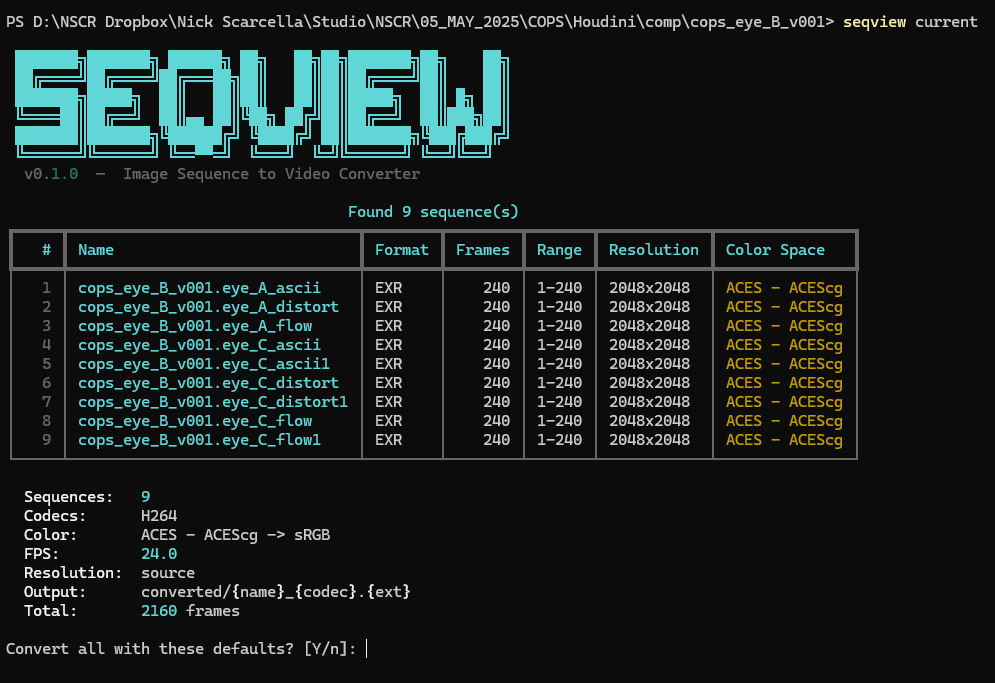This screenshot has width=995, height=683.
Task: Click ACES - ACEScg in eye_A_ascii row
Action: (784, 288)
